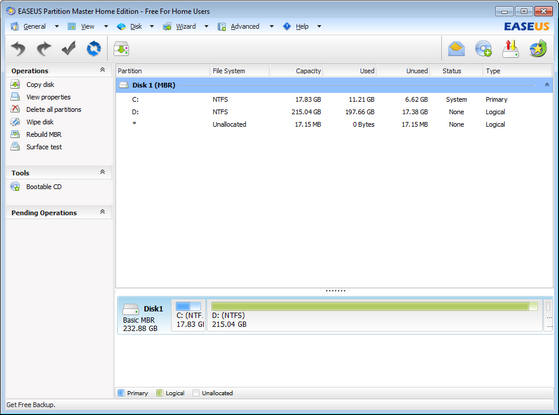Open the Advanced menu
This screenshot has height=415, width=559.
245,26
